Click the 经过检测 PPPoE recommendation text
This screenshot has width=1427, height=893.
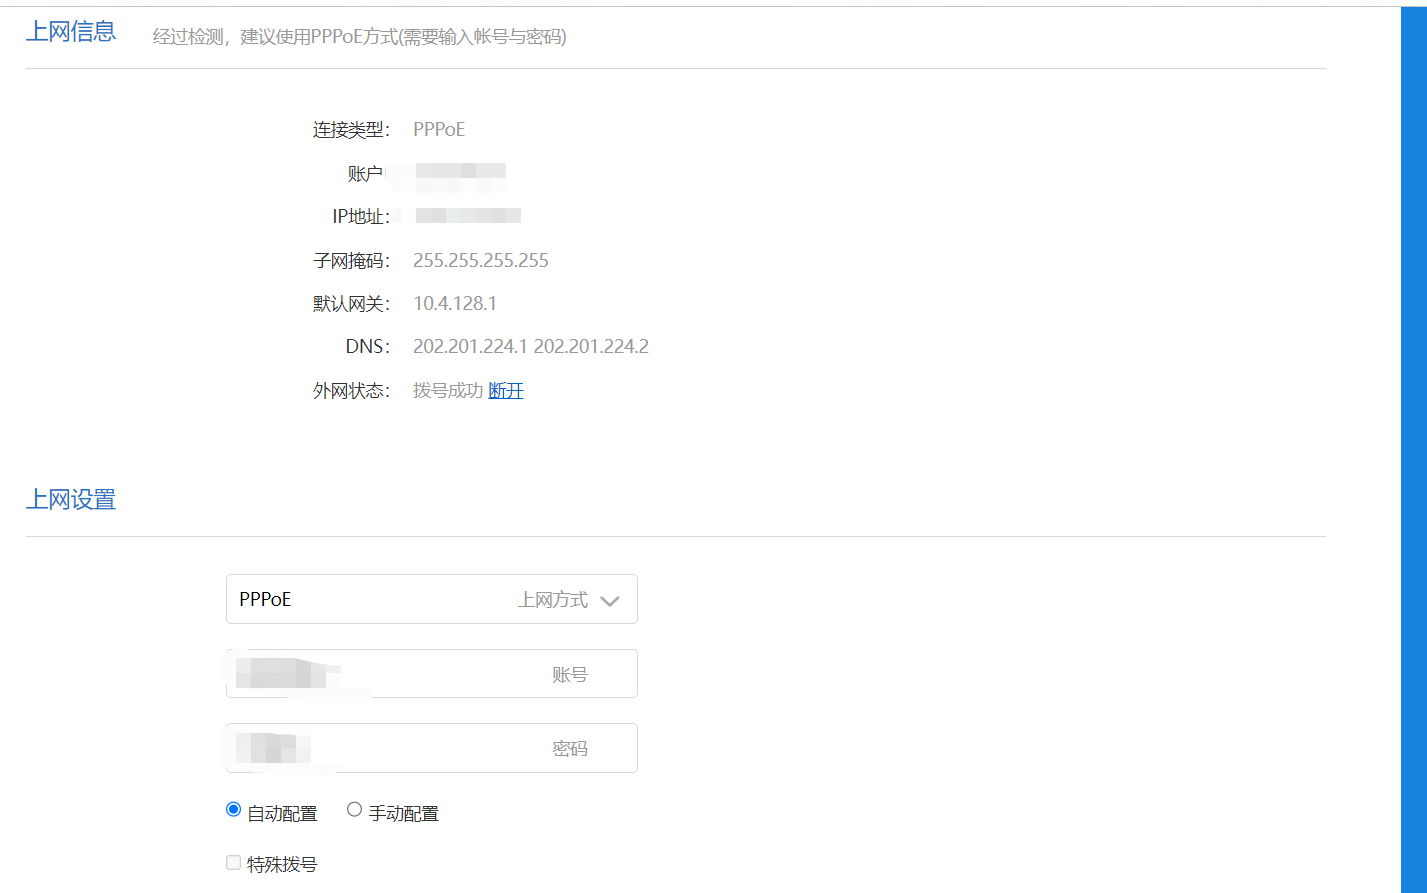(x=359, y=37)
